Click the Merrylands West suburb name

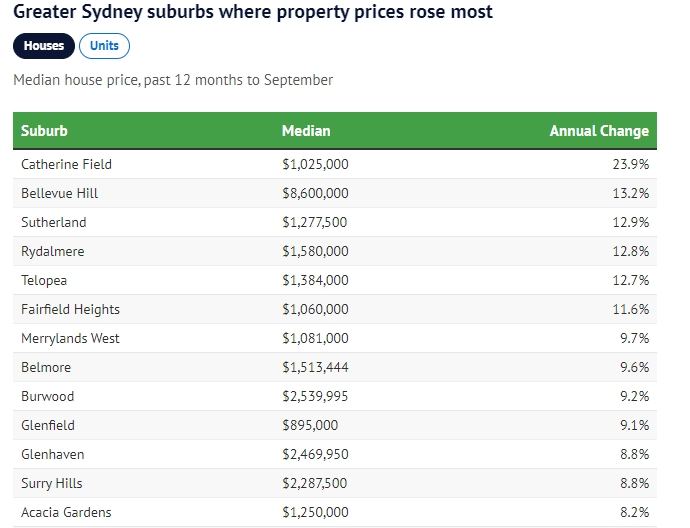pos(70,338)
